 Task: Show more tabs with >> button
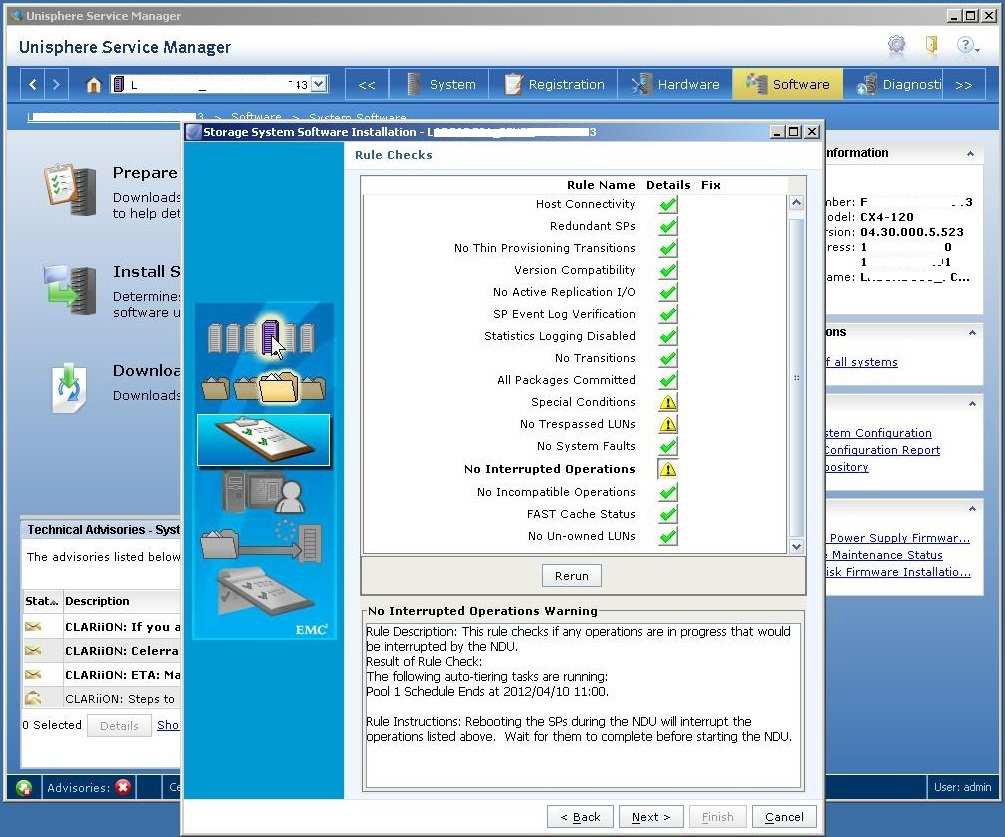coord(963,85)
